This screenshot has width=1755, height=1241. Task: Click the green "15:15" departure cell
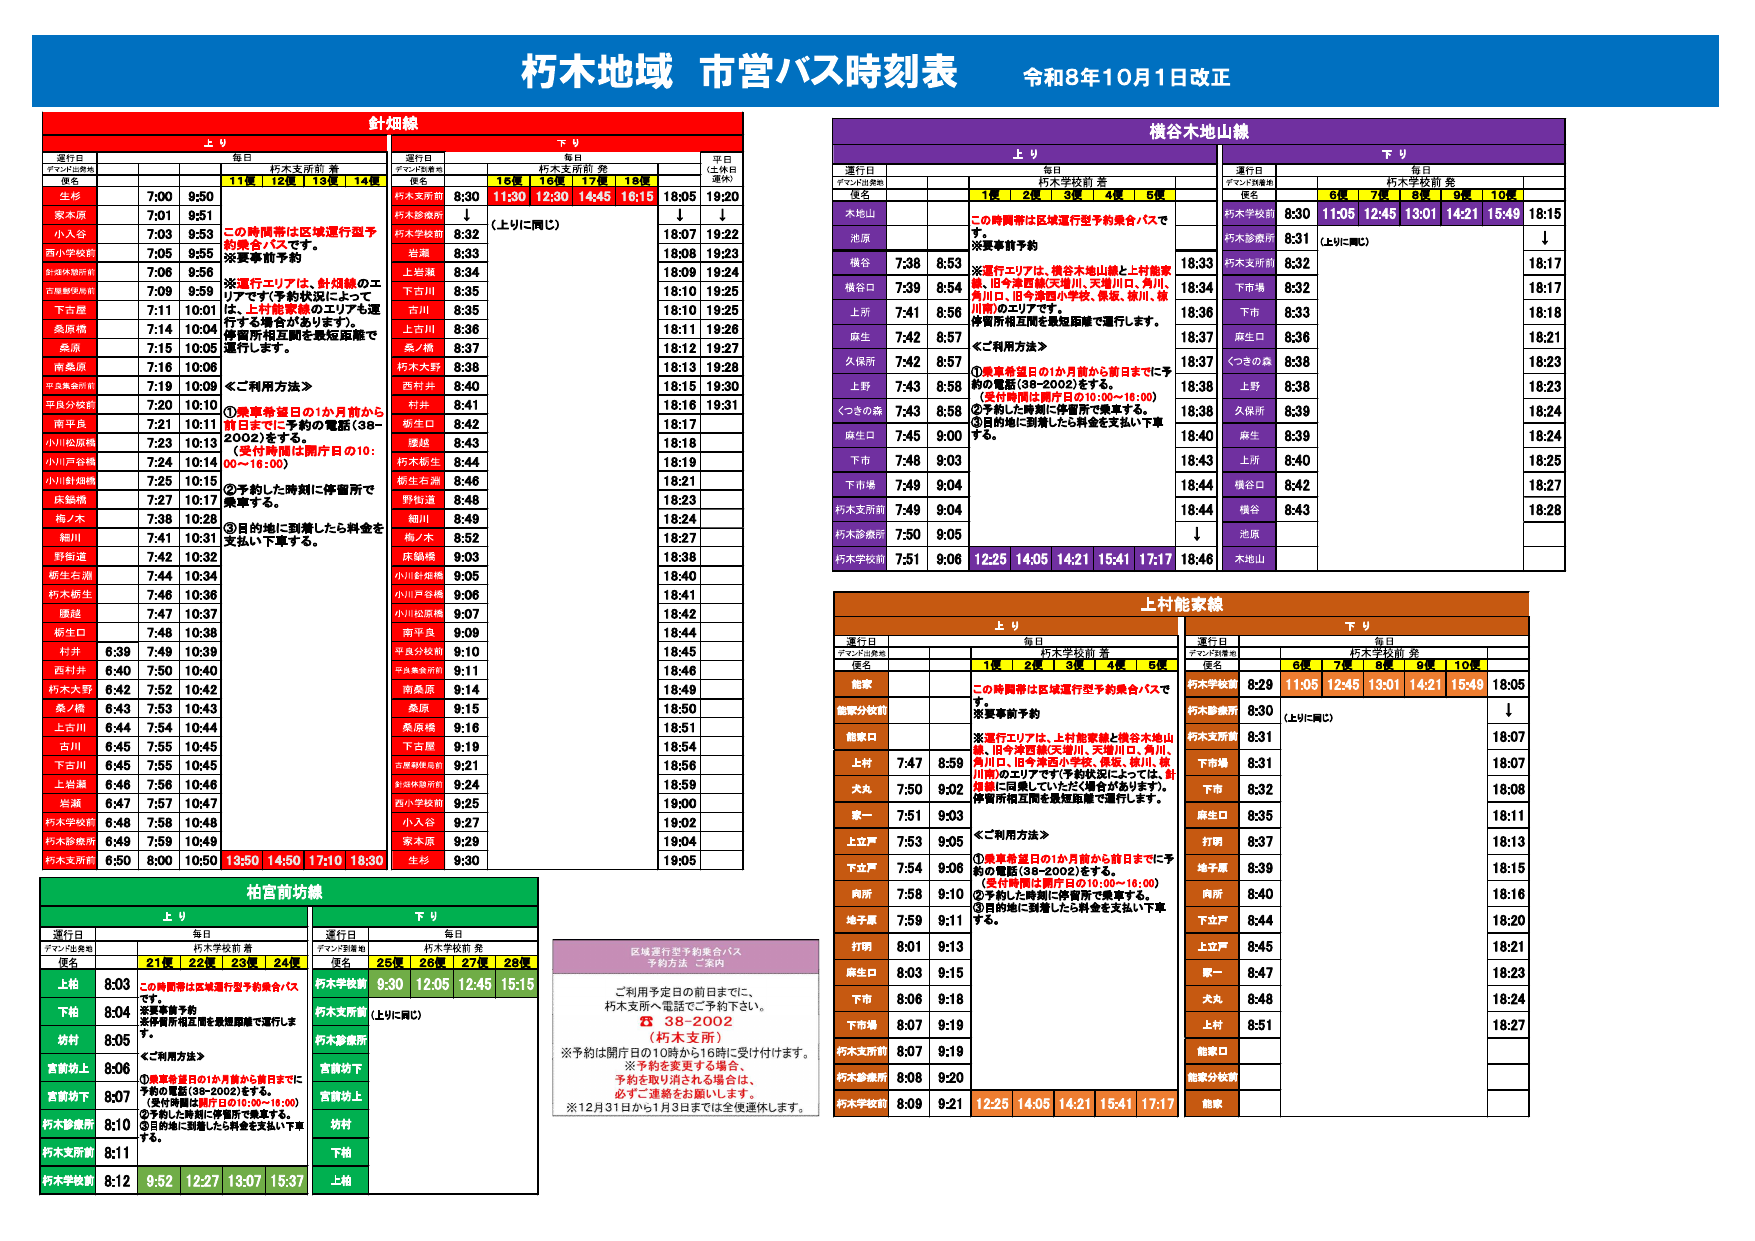(517, 985)
